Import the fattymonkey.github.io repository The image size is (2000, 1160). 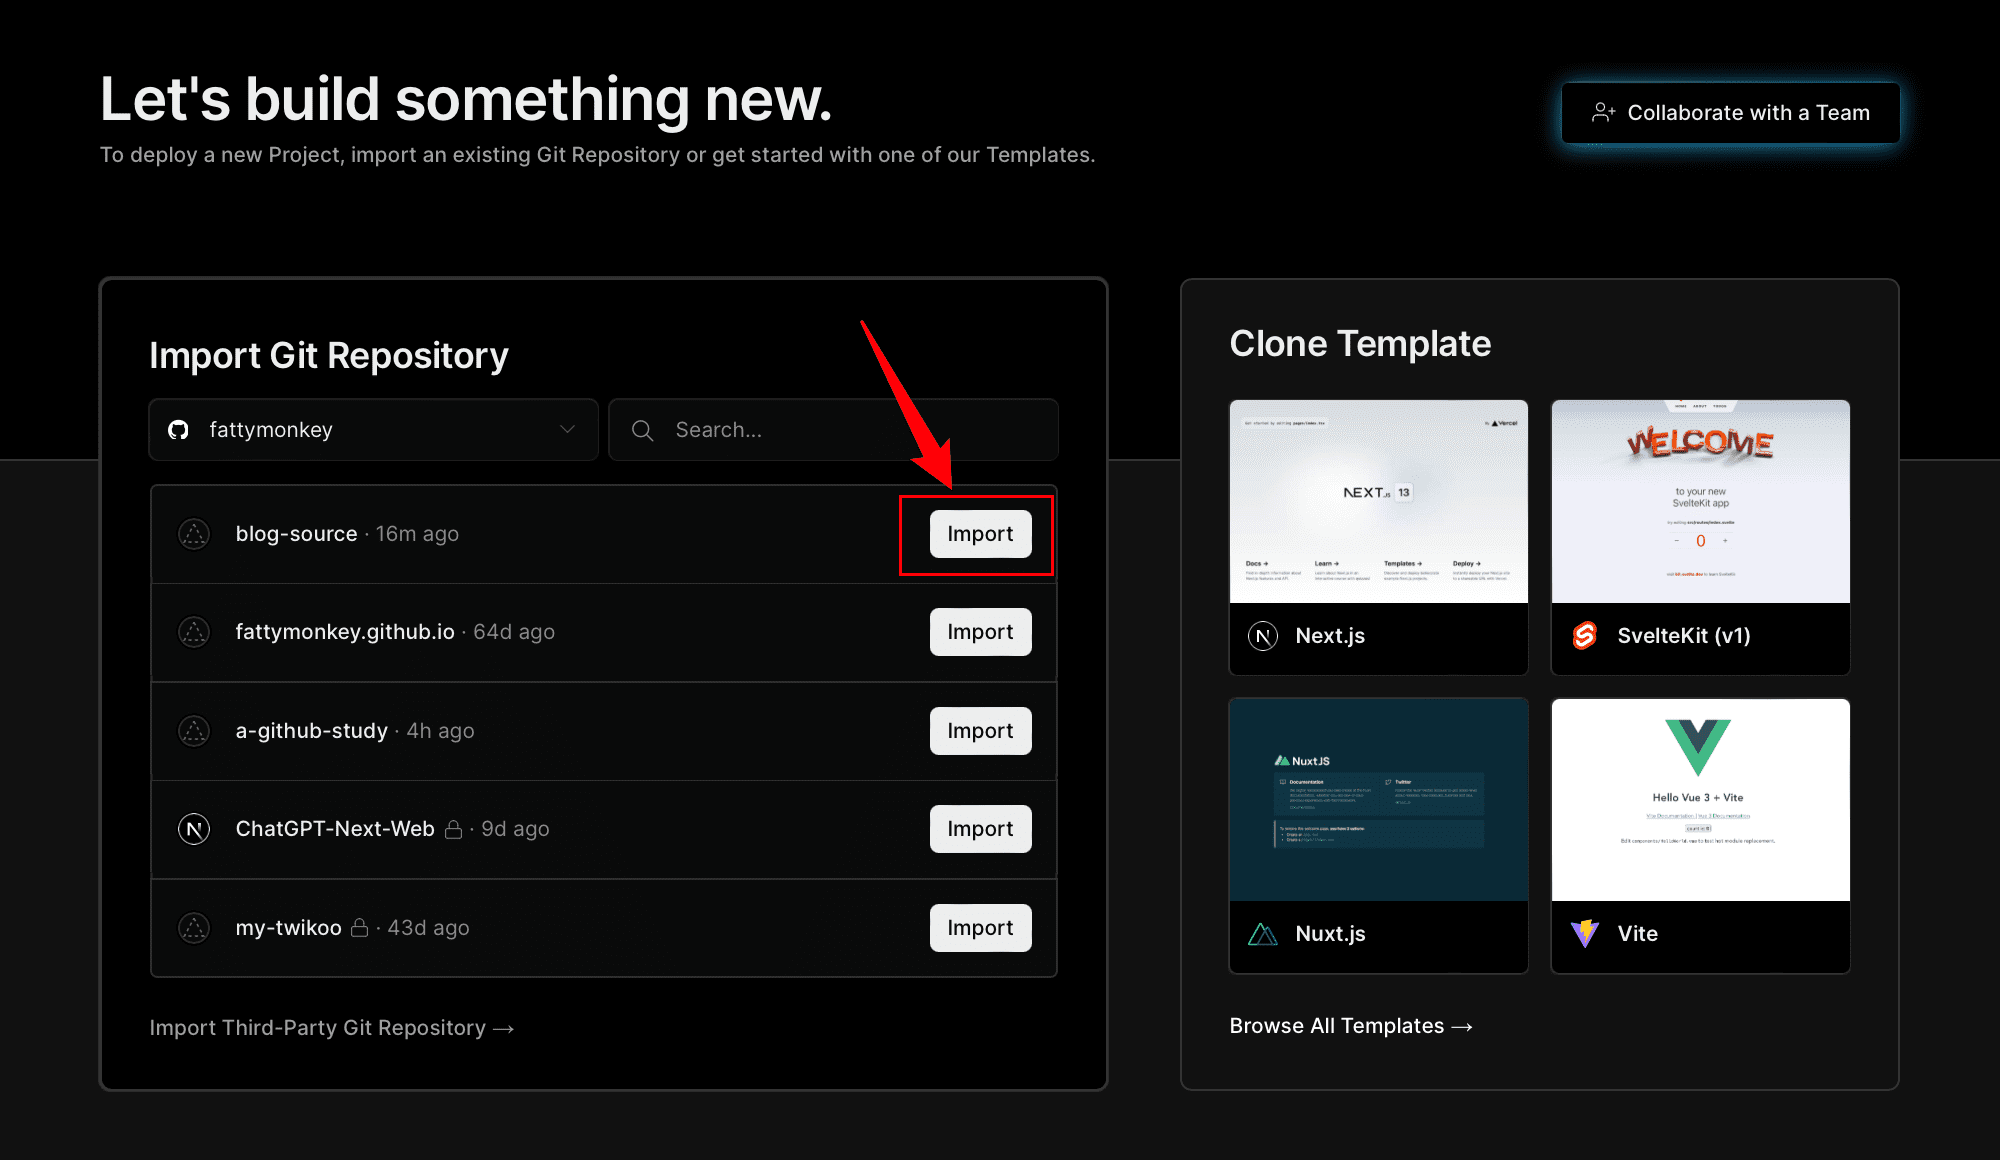tap(980, 632)
